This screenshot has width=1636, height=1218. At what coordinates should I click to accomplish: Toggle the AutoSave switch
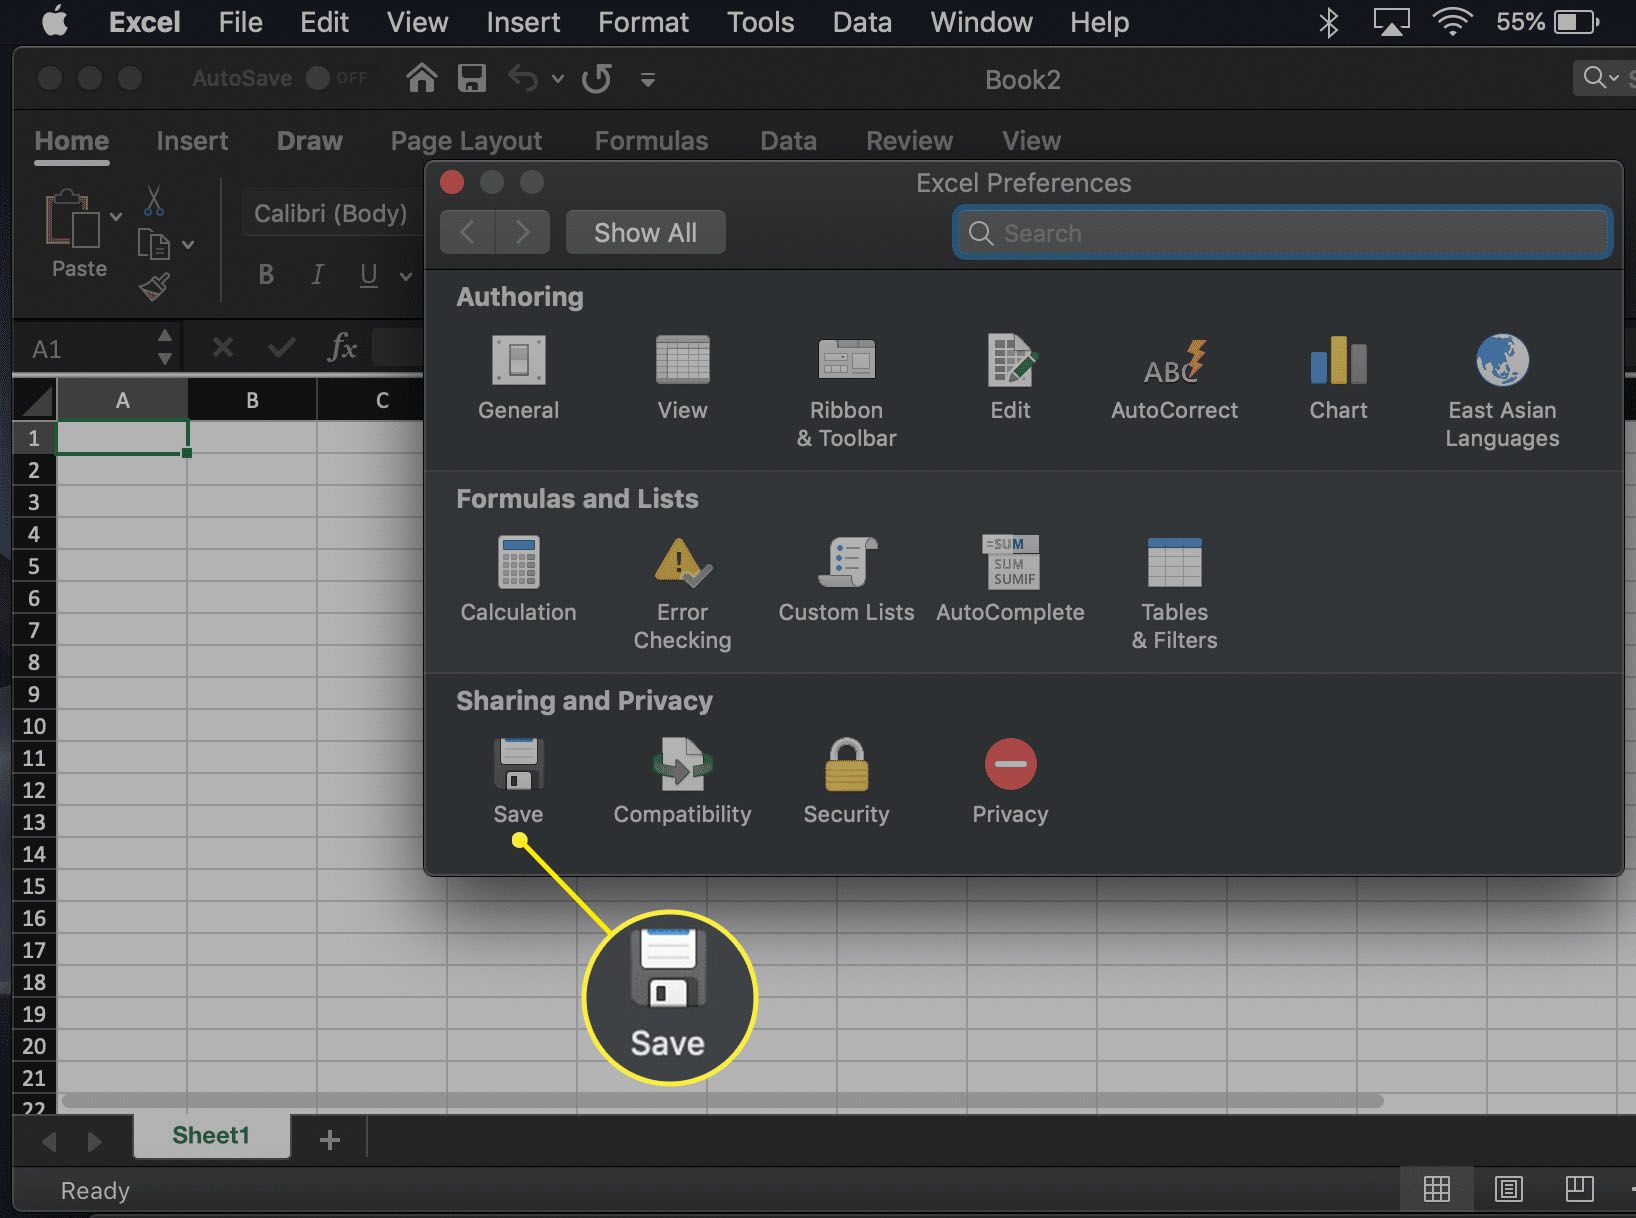pyautogui.click(x=338, y=78)
